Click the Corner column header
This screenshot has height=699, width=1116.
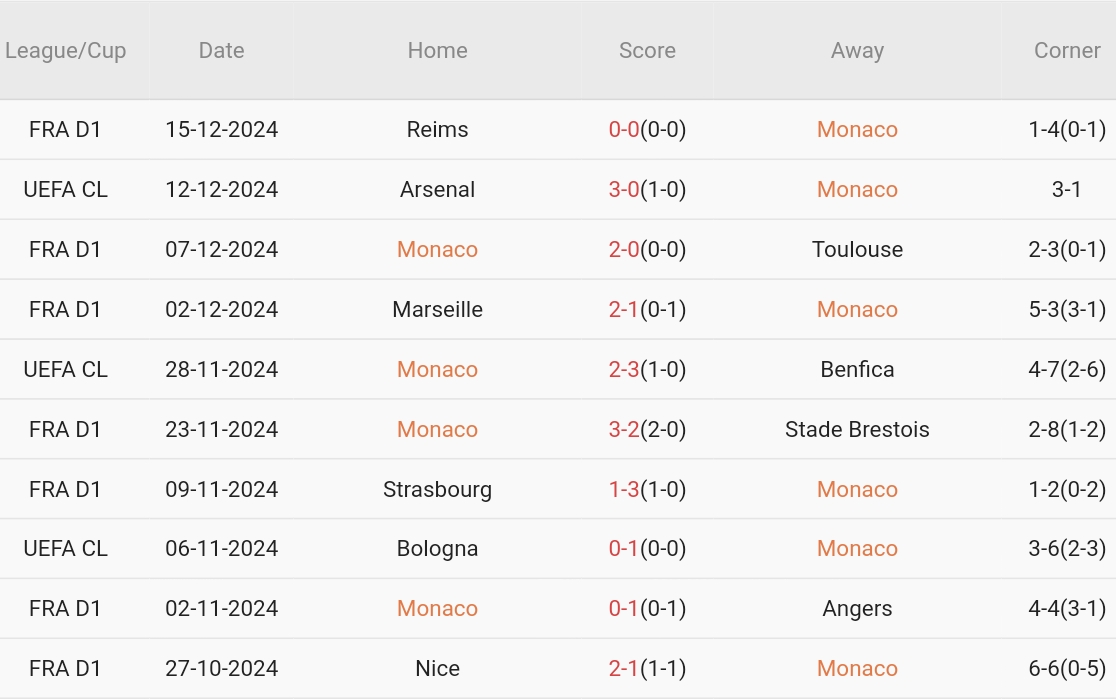pos(1066,51)
